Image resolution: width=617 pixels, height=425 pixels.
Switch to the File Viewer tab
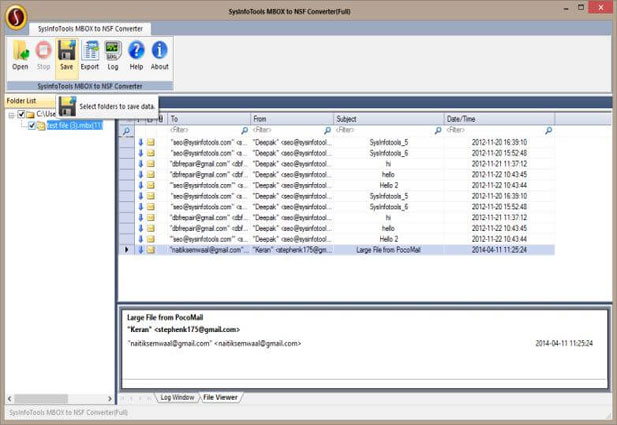[220, 397]
